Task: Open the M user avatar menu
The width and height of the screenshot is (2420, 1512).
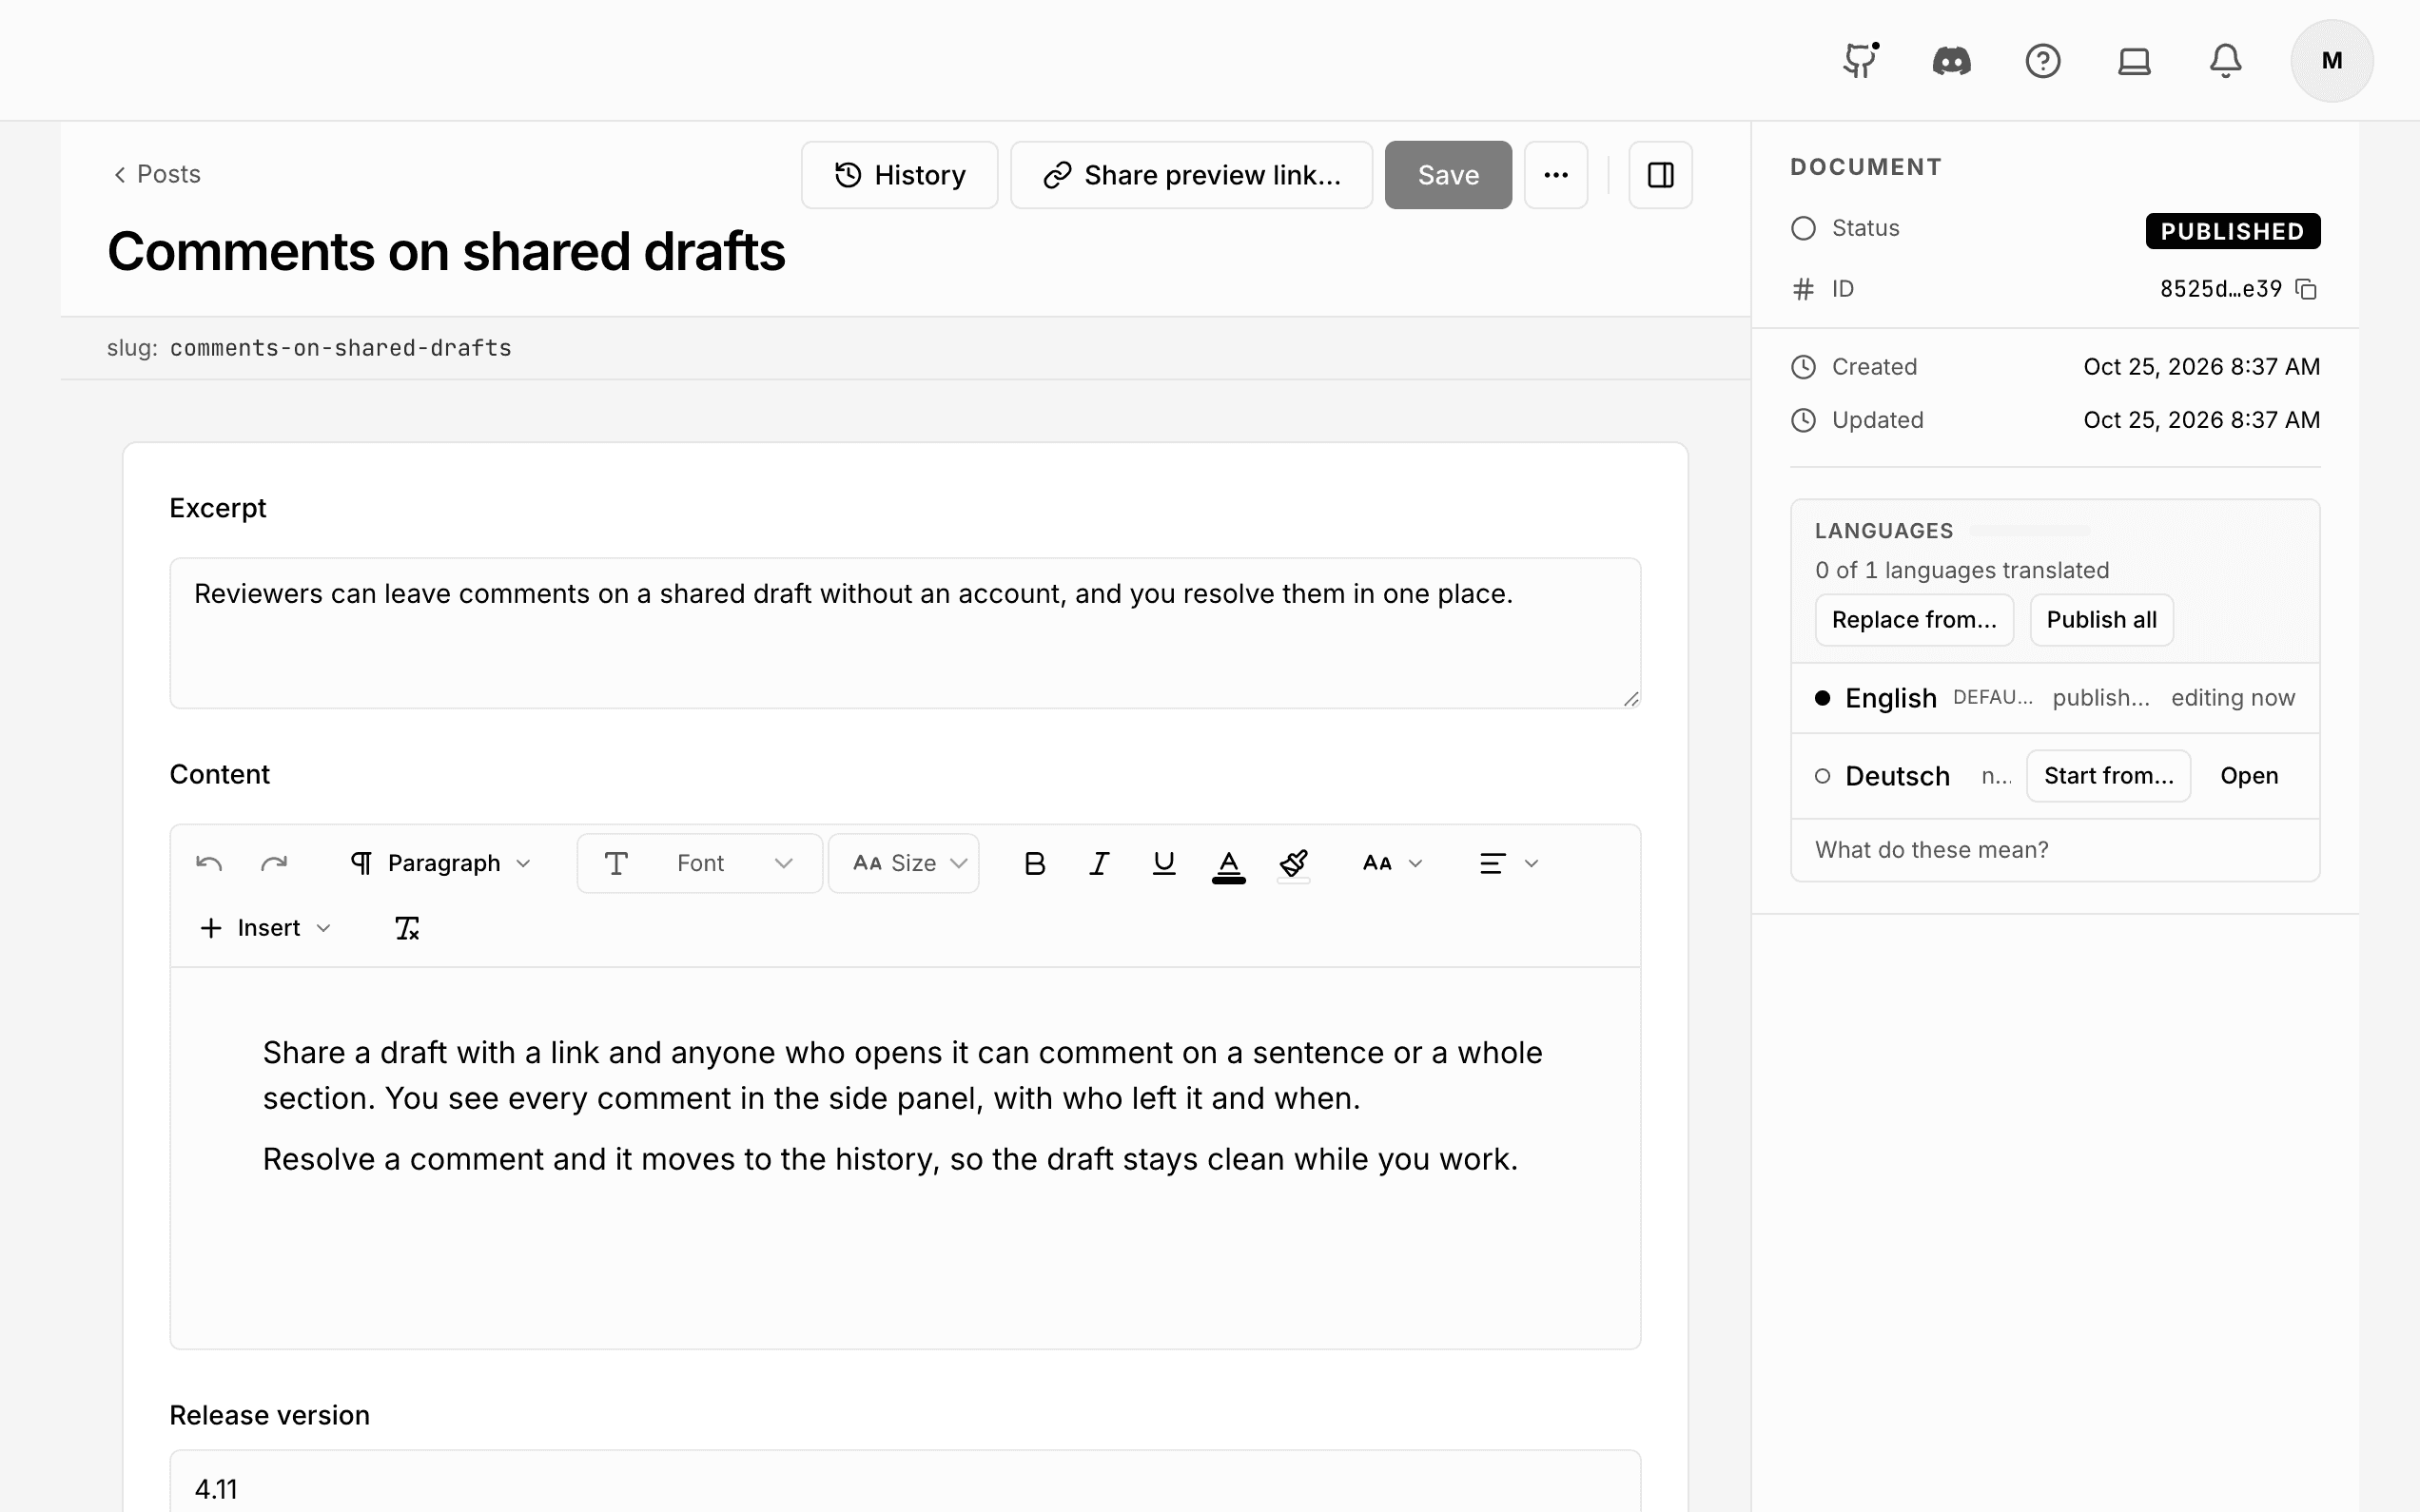Action: [2332, 61]
